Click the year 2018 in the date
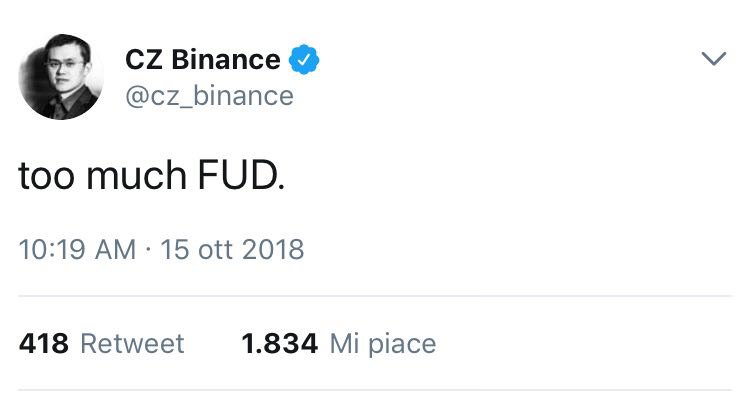Screen dimensions: 737x396 pos(274,249)
